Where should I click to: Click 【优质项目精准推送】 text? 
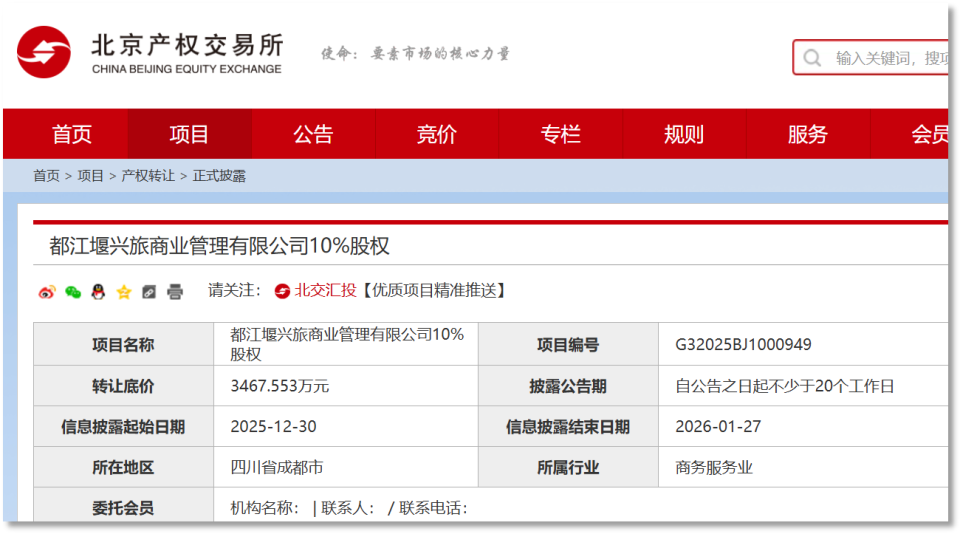pyautogui.click(x=433, y=290)
